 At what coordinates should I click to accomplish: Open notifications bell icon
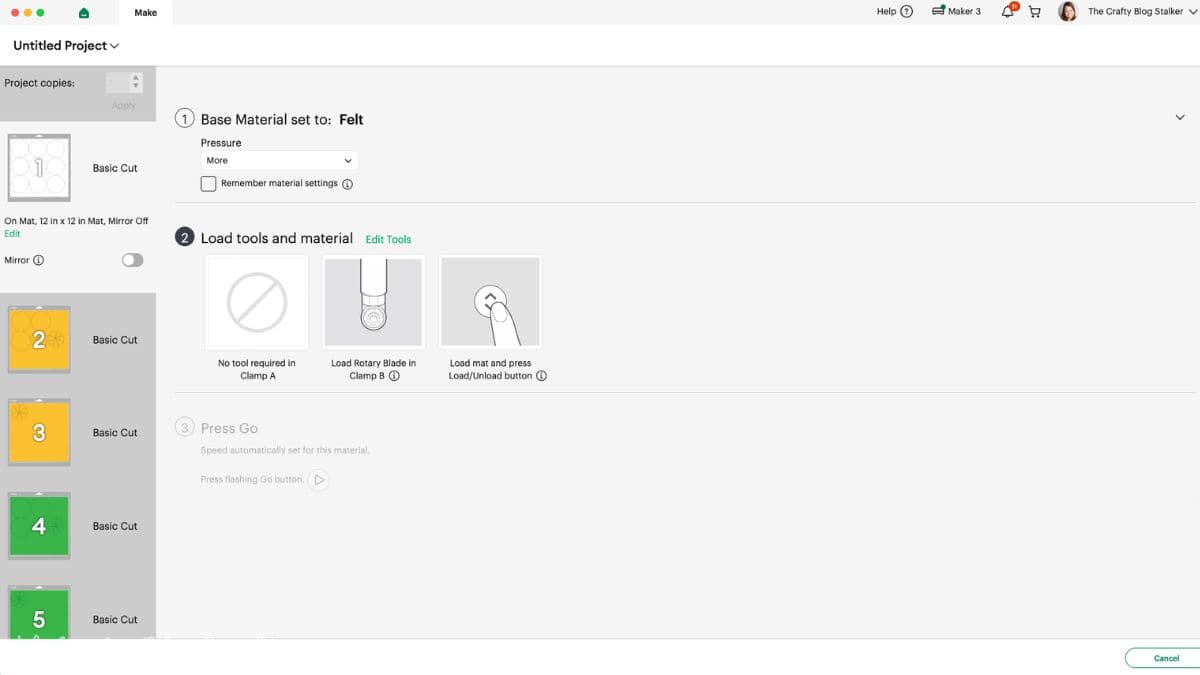pos(1009,11)
